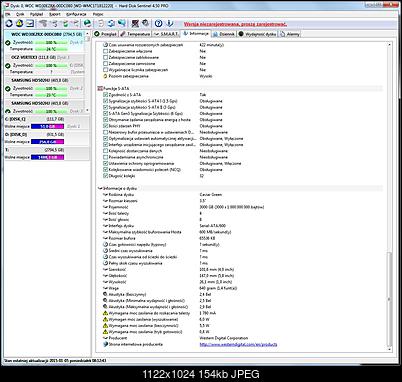The image size is (402, 382).
Task: Click the Rozmiar bufora row label
Action: (x=122, y=238)
